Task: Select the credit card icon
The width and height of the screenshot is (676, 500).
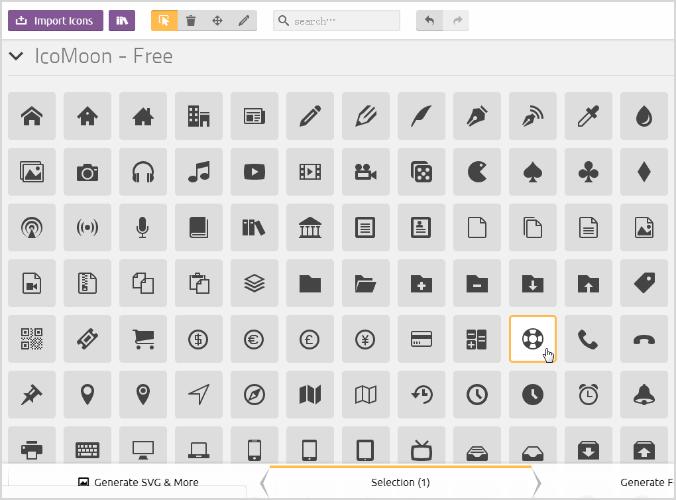Action: tap(421, 339)
